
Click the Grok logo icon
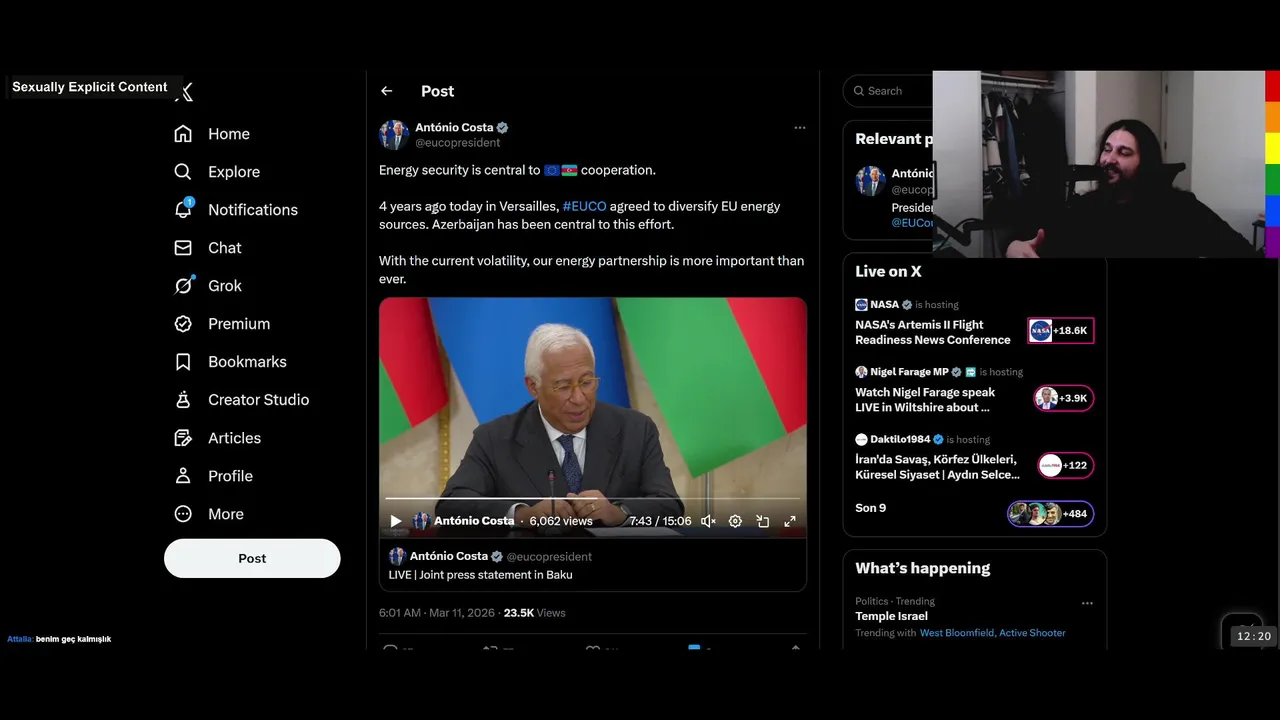pyautogui.click(x=183, y=286)
